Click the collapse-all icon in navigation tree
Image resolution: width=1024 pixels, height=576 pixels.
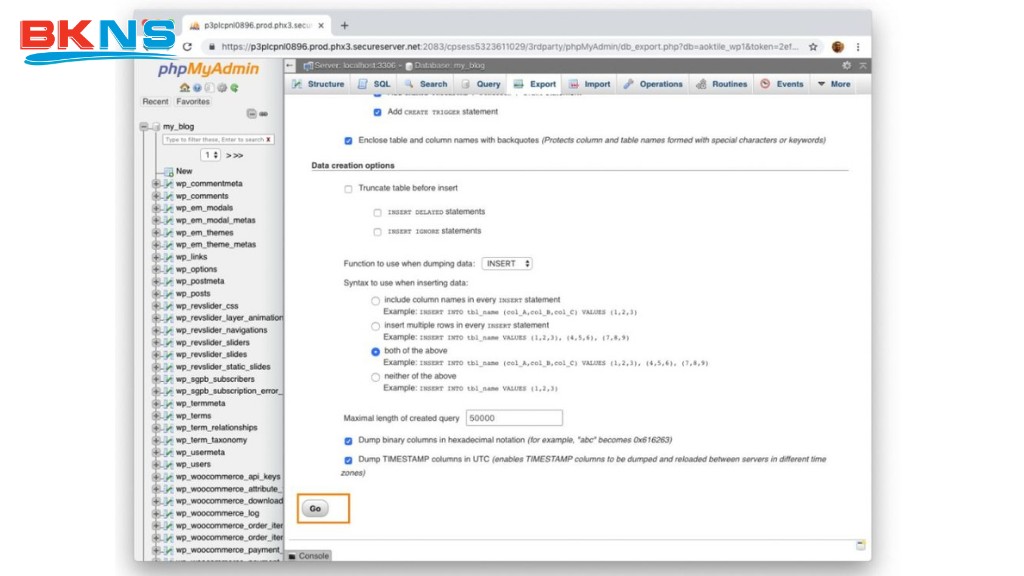(252, 114)
